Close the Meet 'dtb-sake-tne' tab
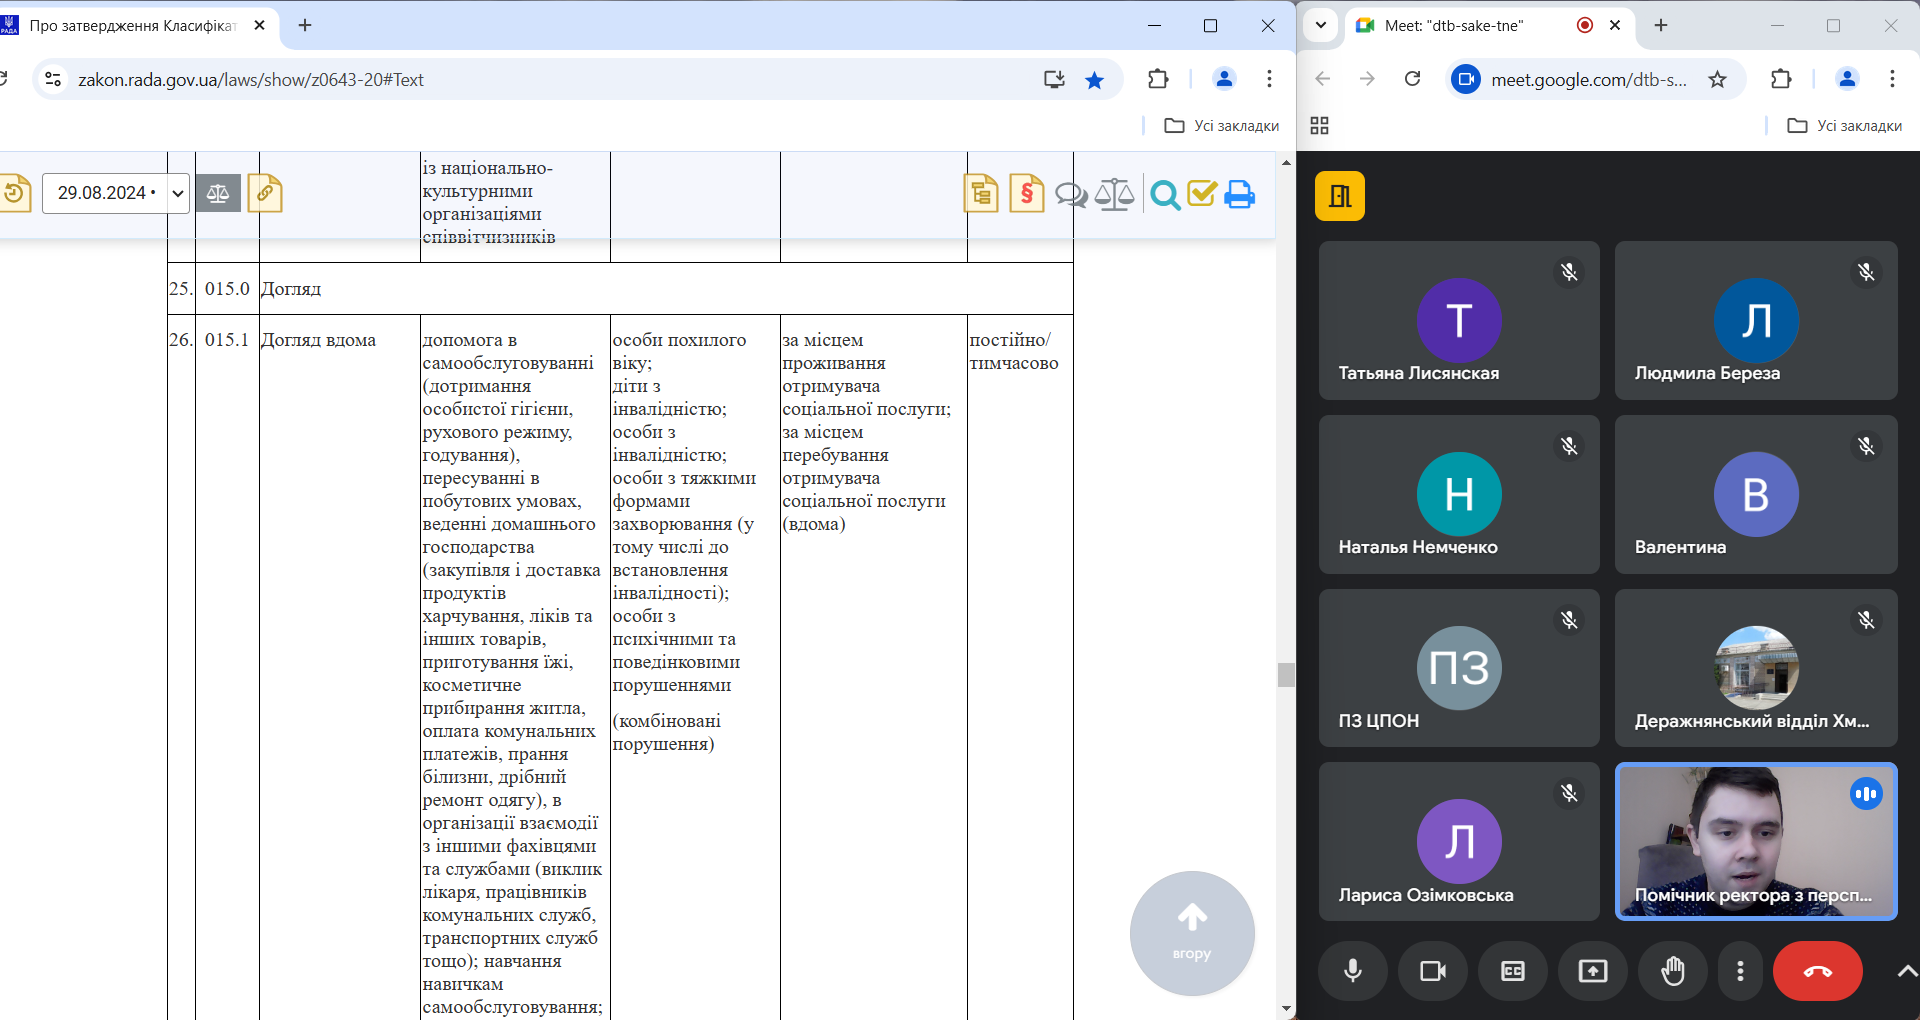Image resolution: width=1920 pixels, height=1020 pixels. (1614, 26)
